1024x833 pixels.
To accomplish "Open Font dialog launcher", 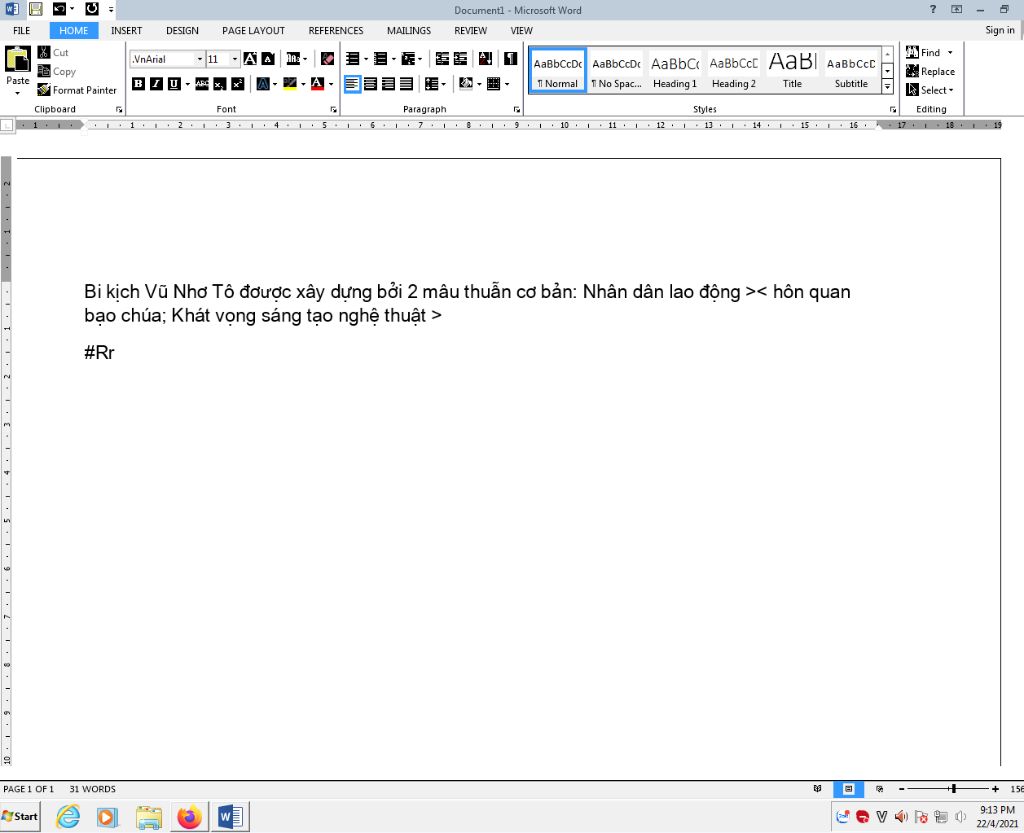I will coord(334,110).
